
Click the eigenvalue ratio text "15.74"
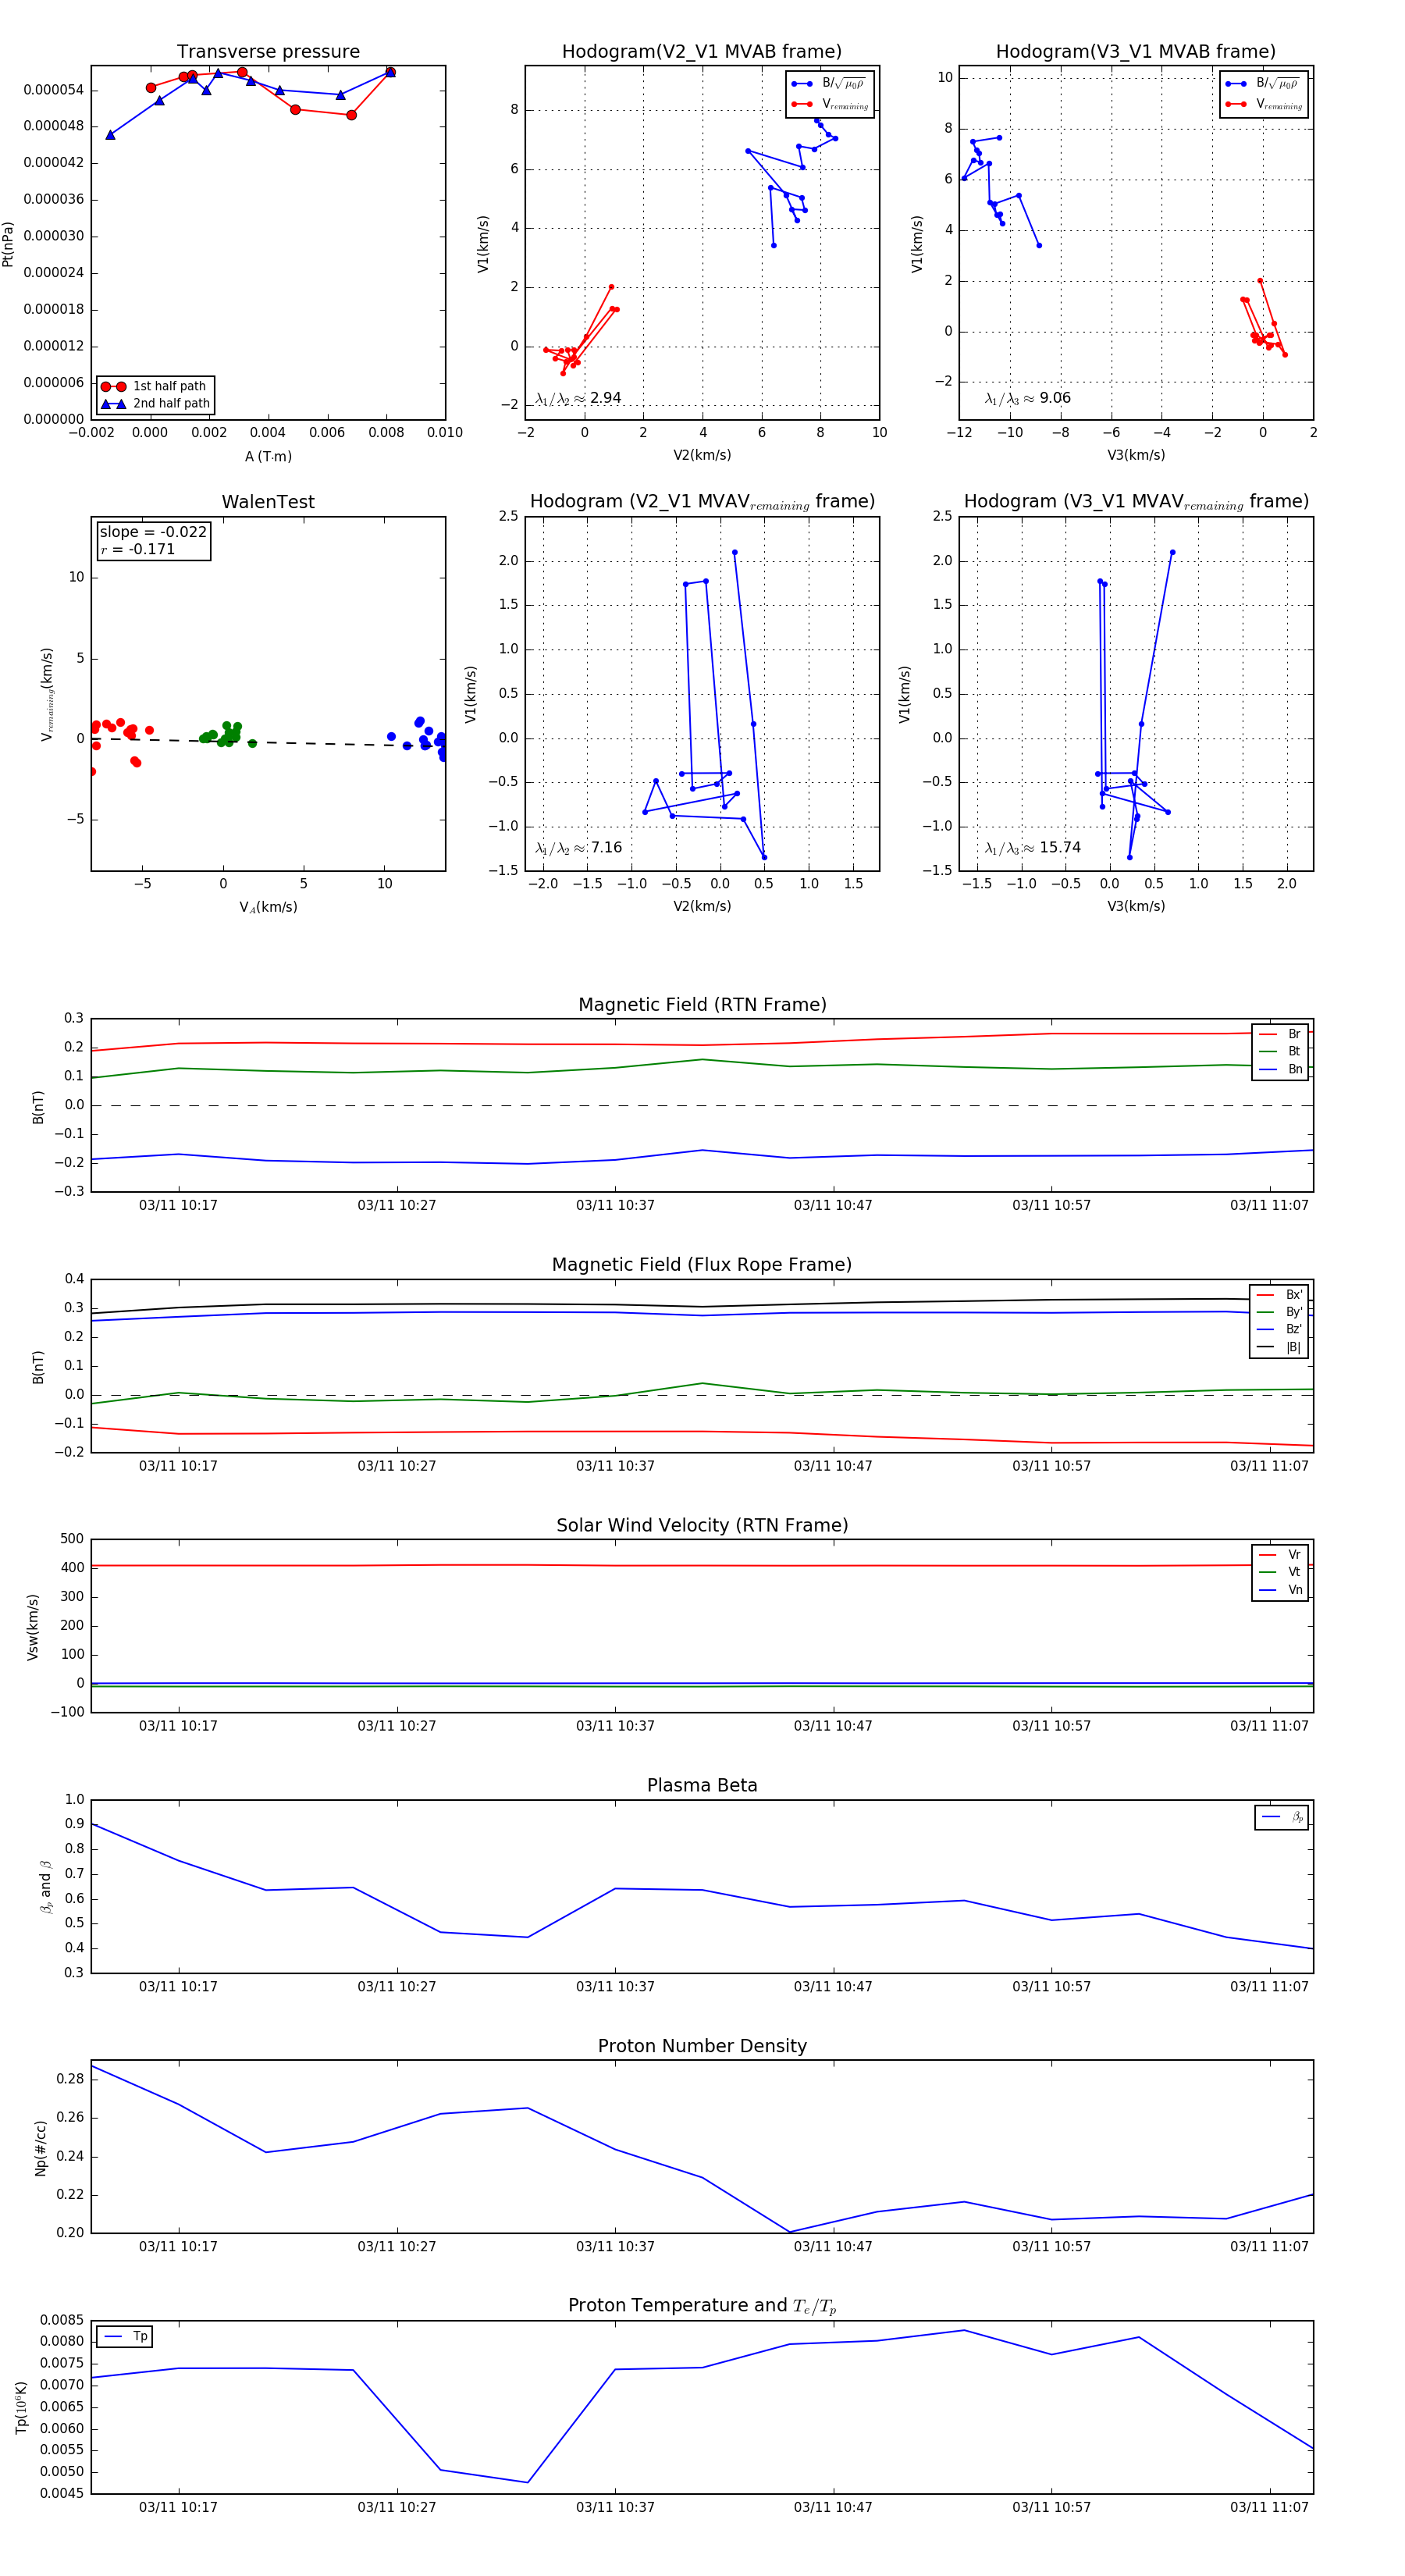[1060, 848]
